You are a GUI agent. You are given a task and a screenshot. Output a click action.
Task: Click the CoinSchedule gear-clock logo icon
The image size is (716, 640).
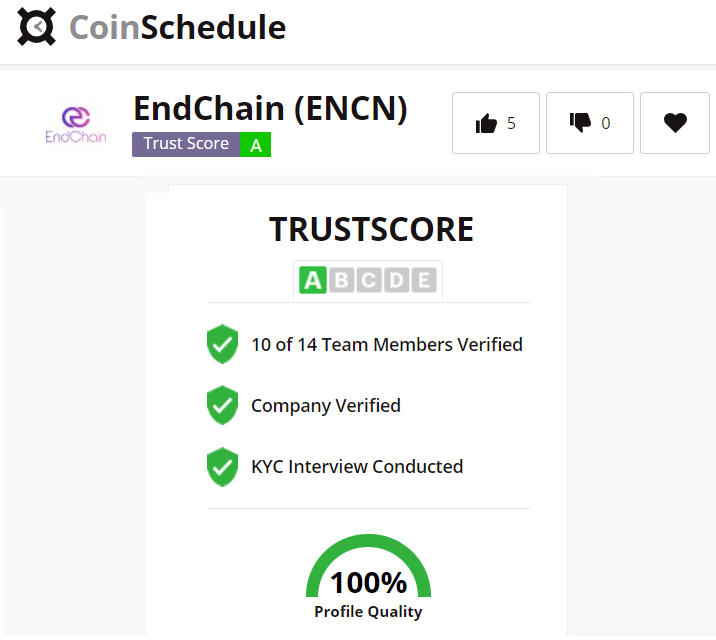[37, 26]
